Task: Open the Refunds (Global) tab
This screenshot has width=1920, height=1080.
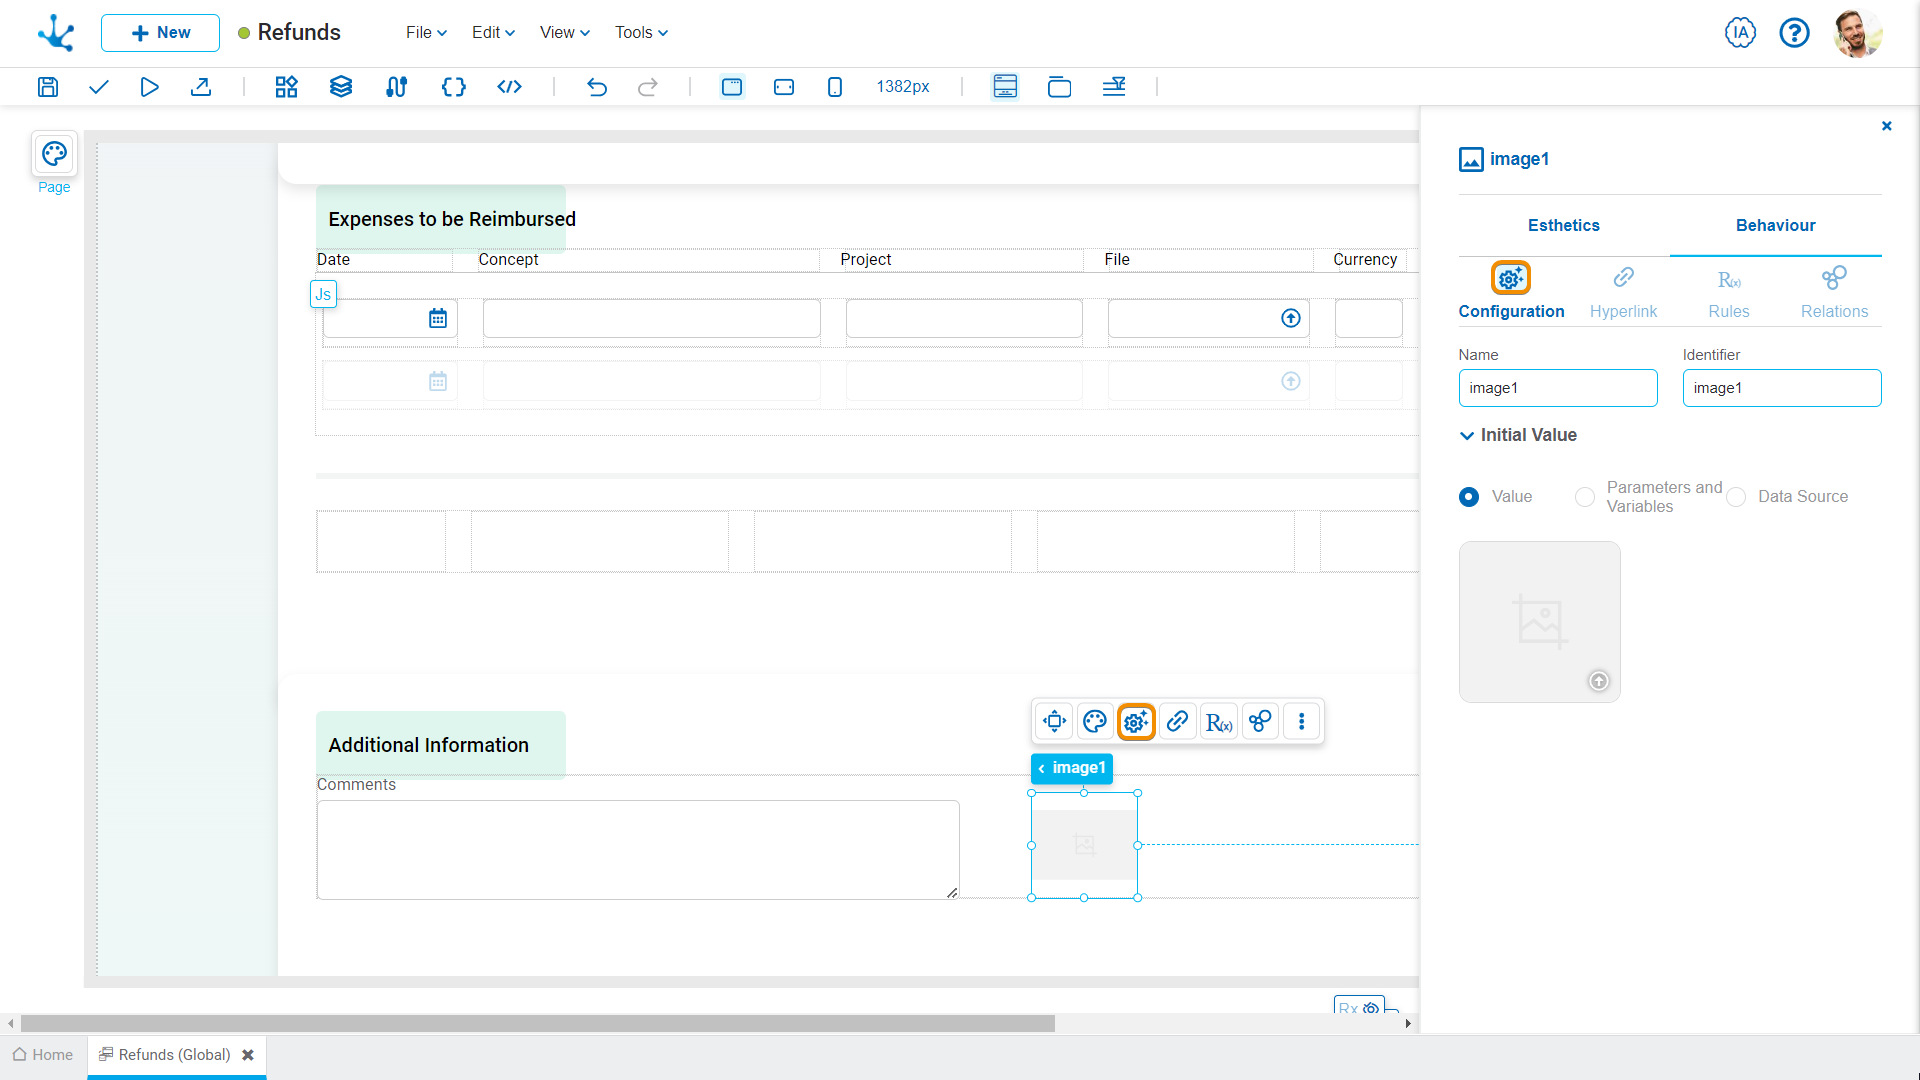Action: pyautogui.click(x=173, y=1054)
